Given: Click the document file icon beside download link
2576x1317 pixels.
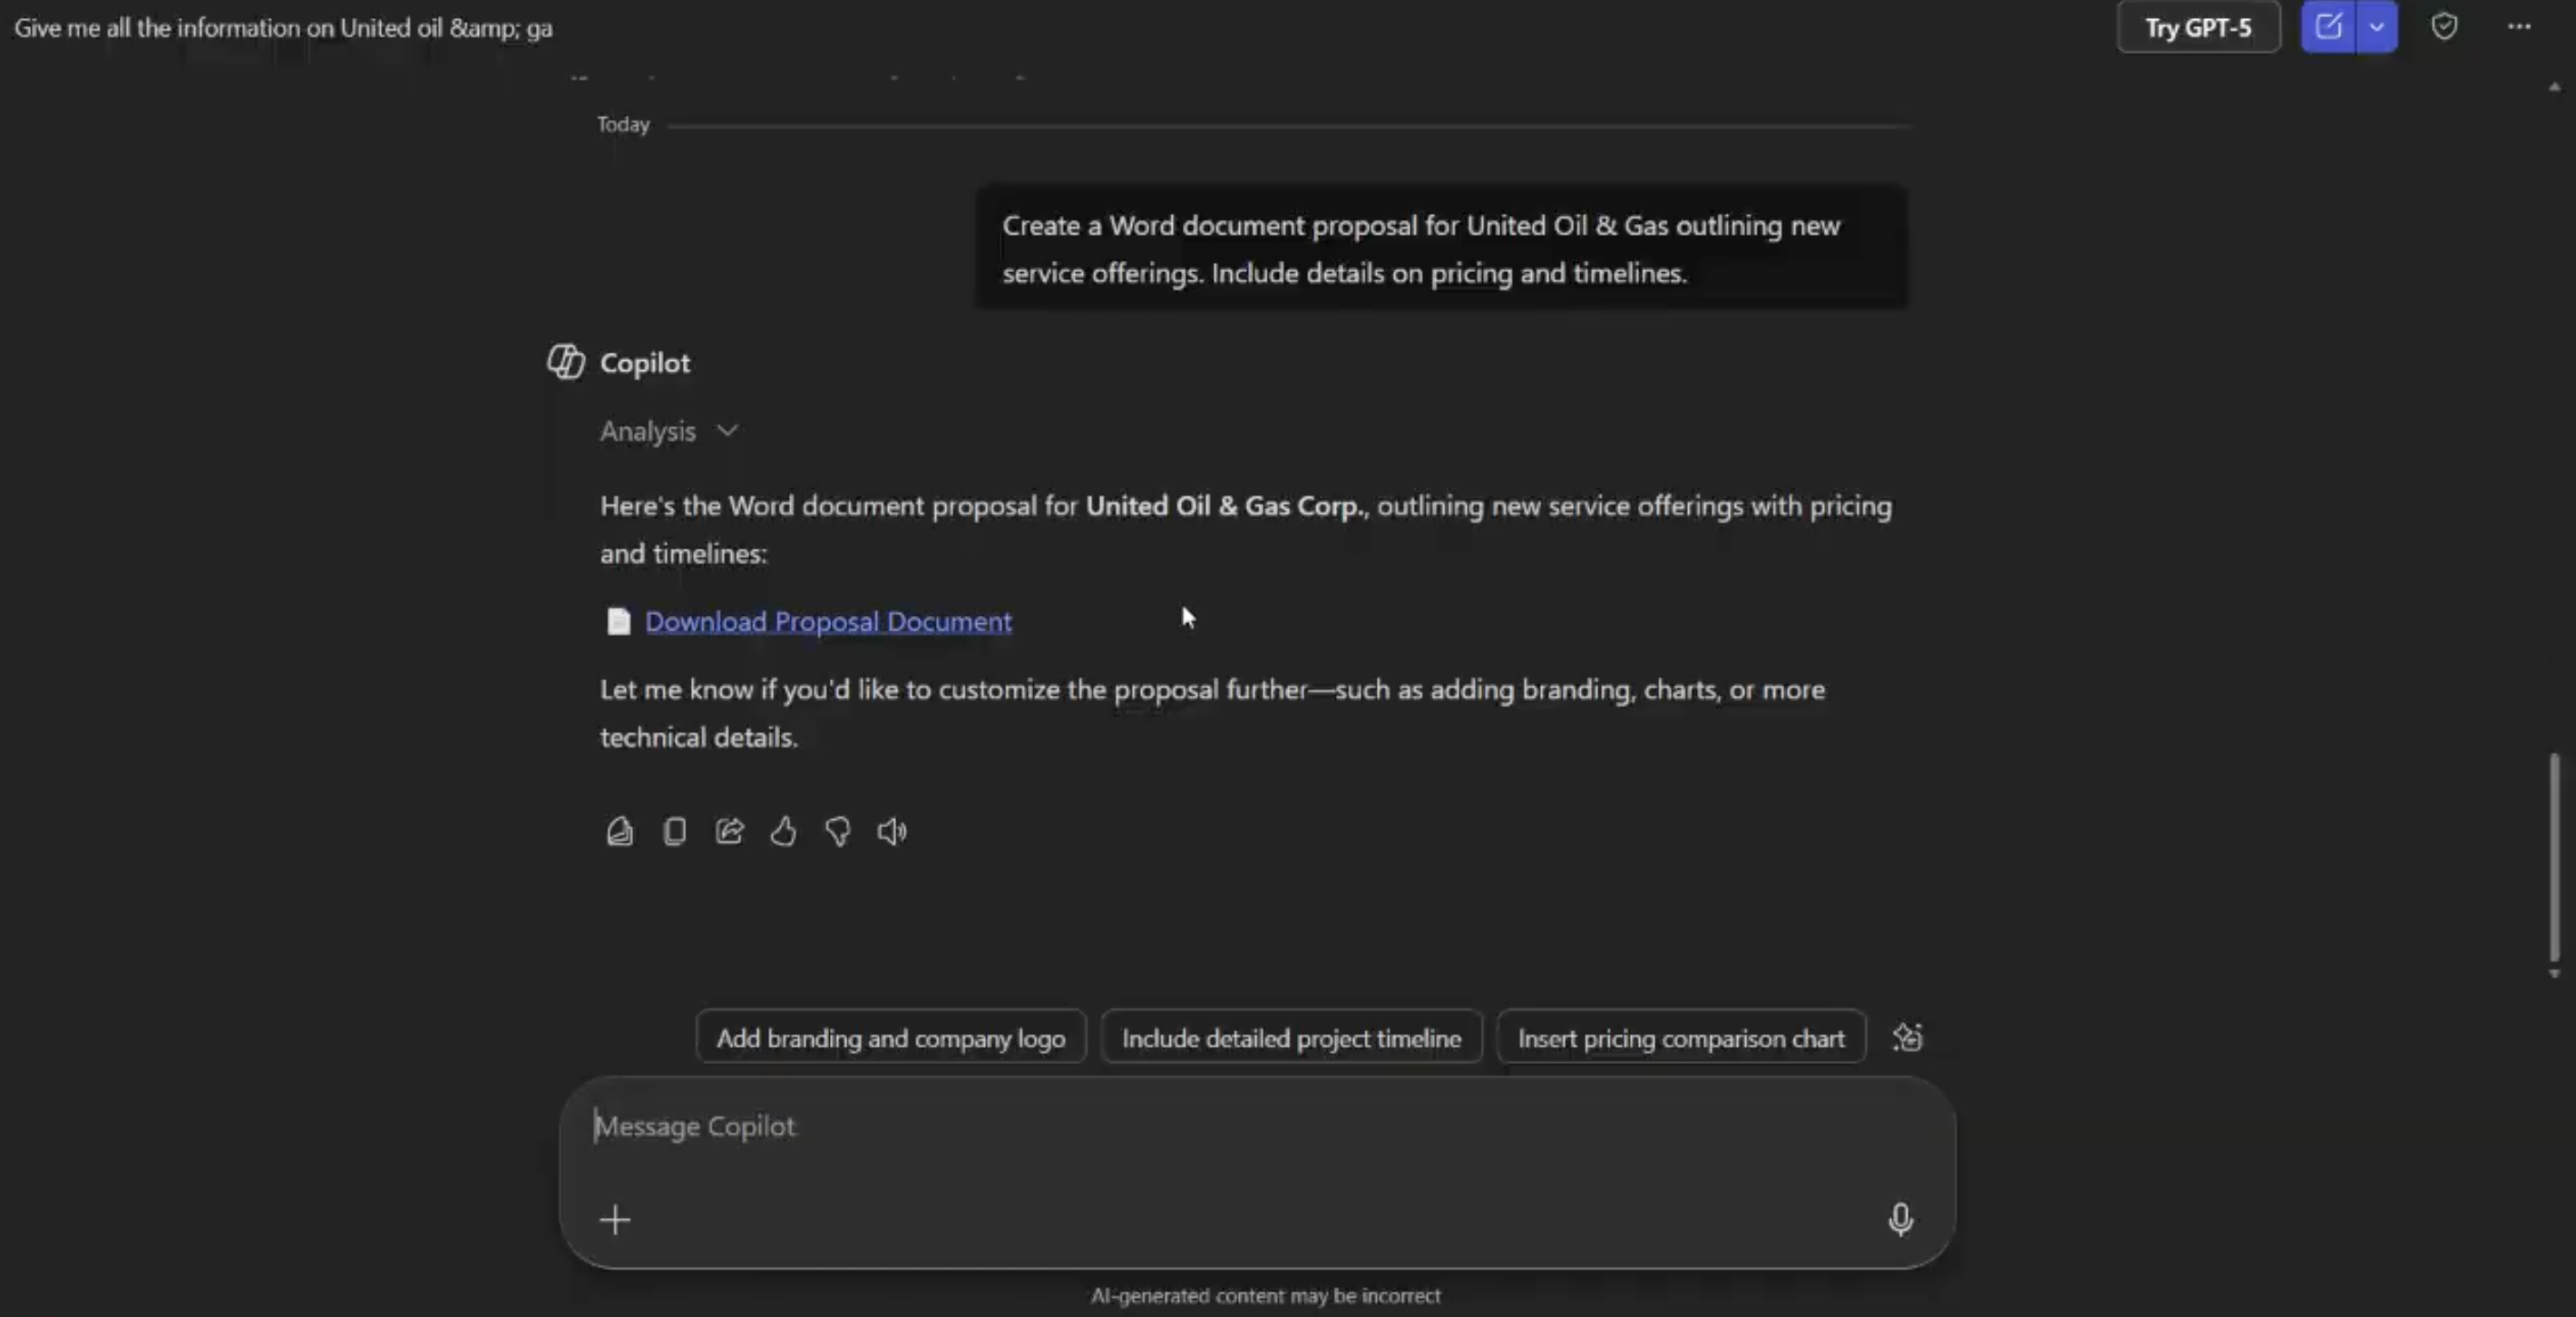Looking at the screenshot, I should (619, 621).
